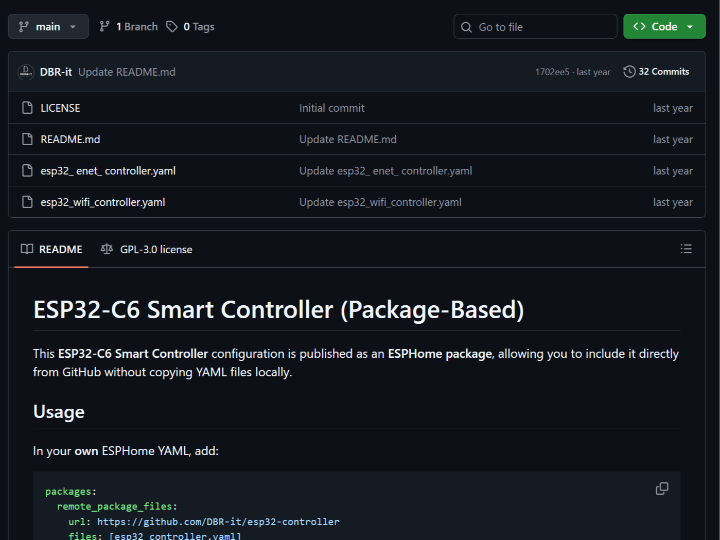
Task: Click the esp32_ enet_ controller.yaml file icon
Action: click(x=27, y=171)
